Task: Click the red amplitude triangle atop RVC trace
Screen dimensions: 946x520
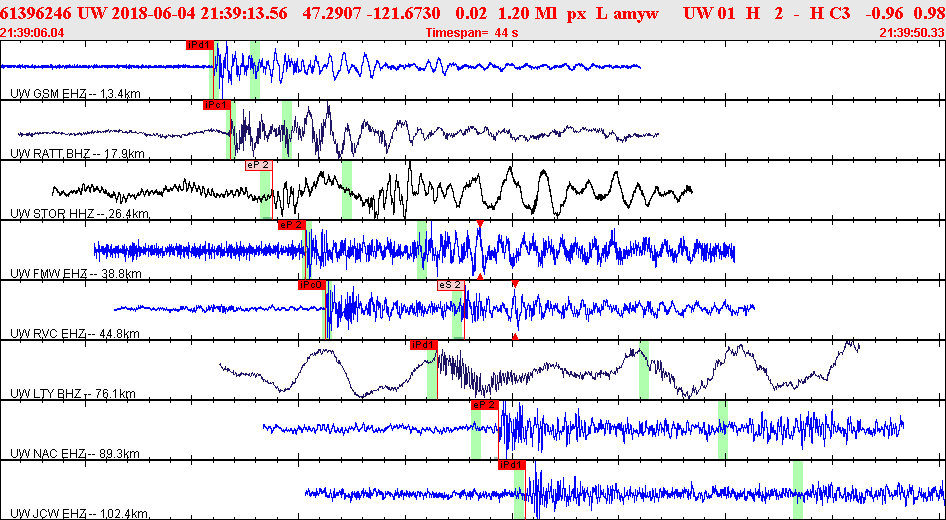Action: click(515, 284)
